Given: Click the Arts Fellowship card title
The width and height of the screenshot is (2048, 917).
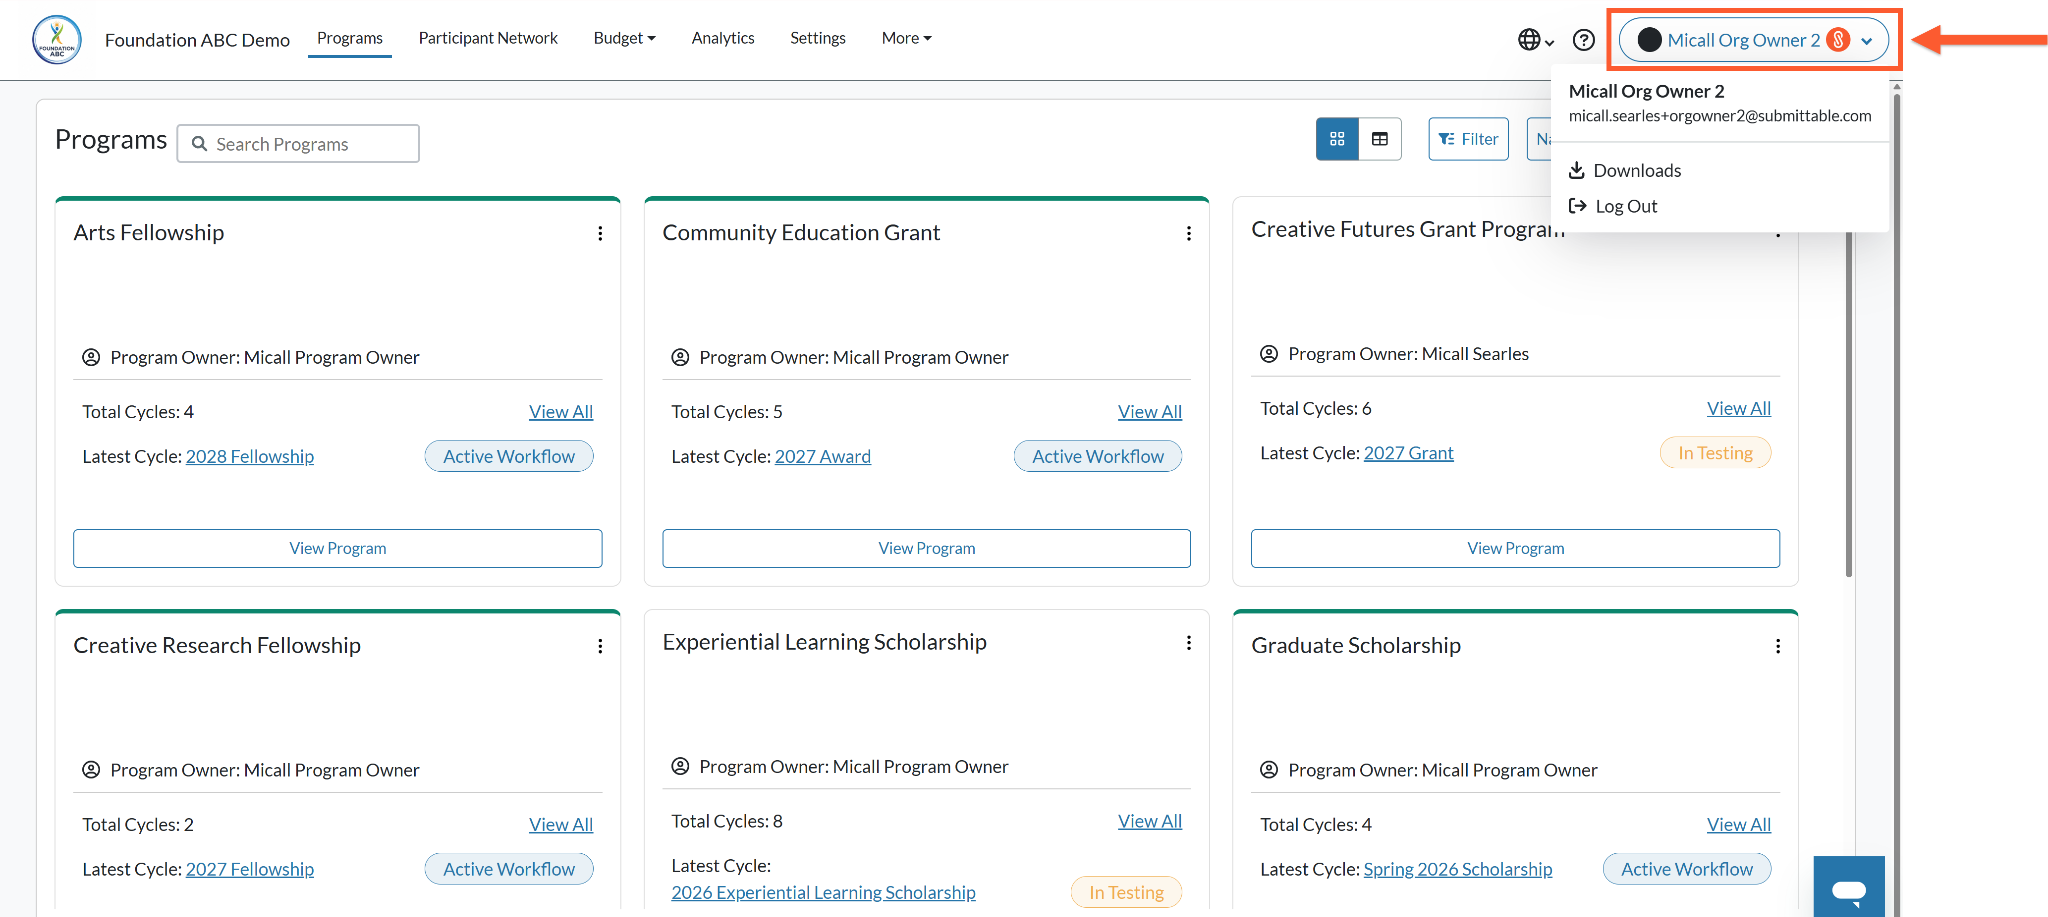Looking at the screenshot, I should pyautogui.click(x=149, y=232).
